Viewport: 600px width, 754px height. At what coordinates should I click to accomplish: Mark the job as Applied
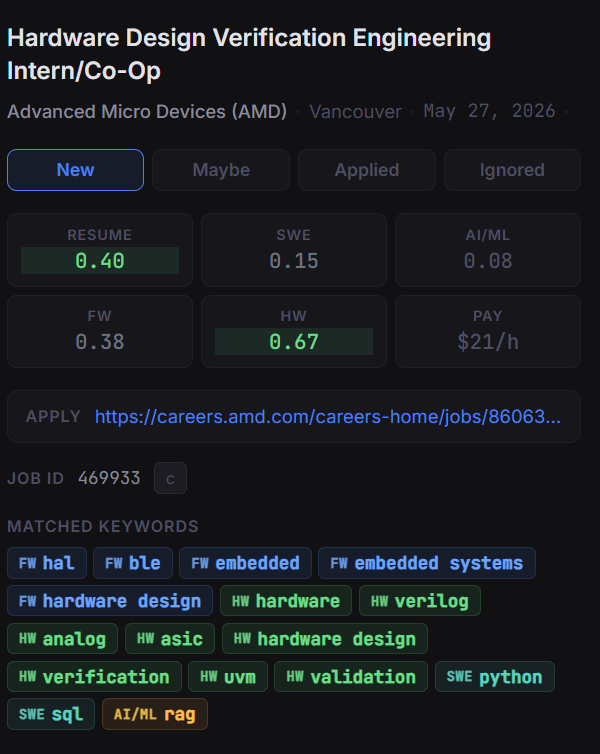[367, 170]
